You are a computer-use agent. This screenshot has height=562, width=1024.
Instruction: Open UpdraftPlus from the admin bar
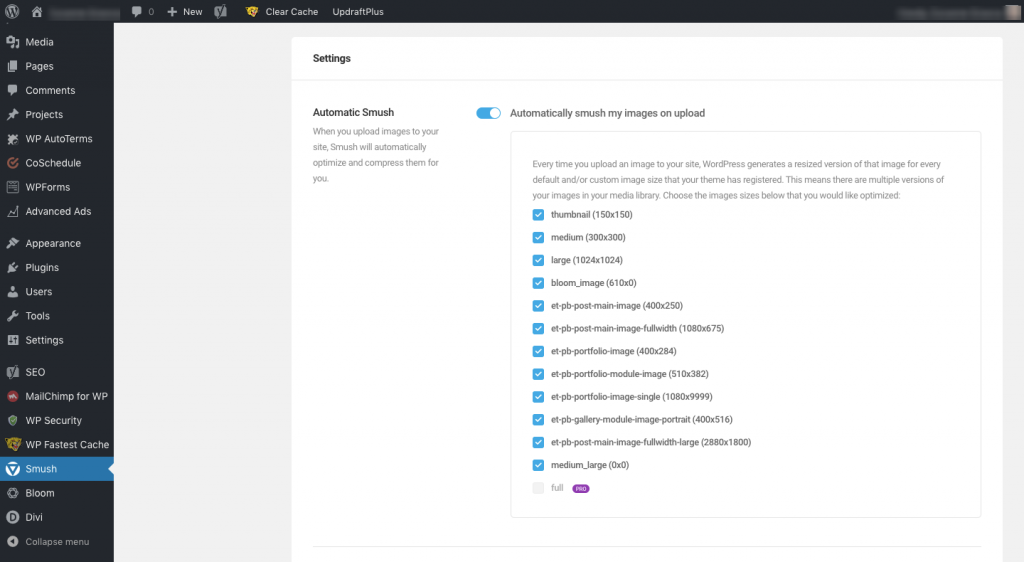[360, 12]
